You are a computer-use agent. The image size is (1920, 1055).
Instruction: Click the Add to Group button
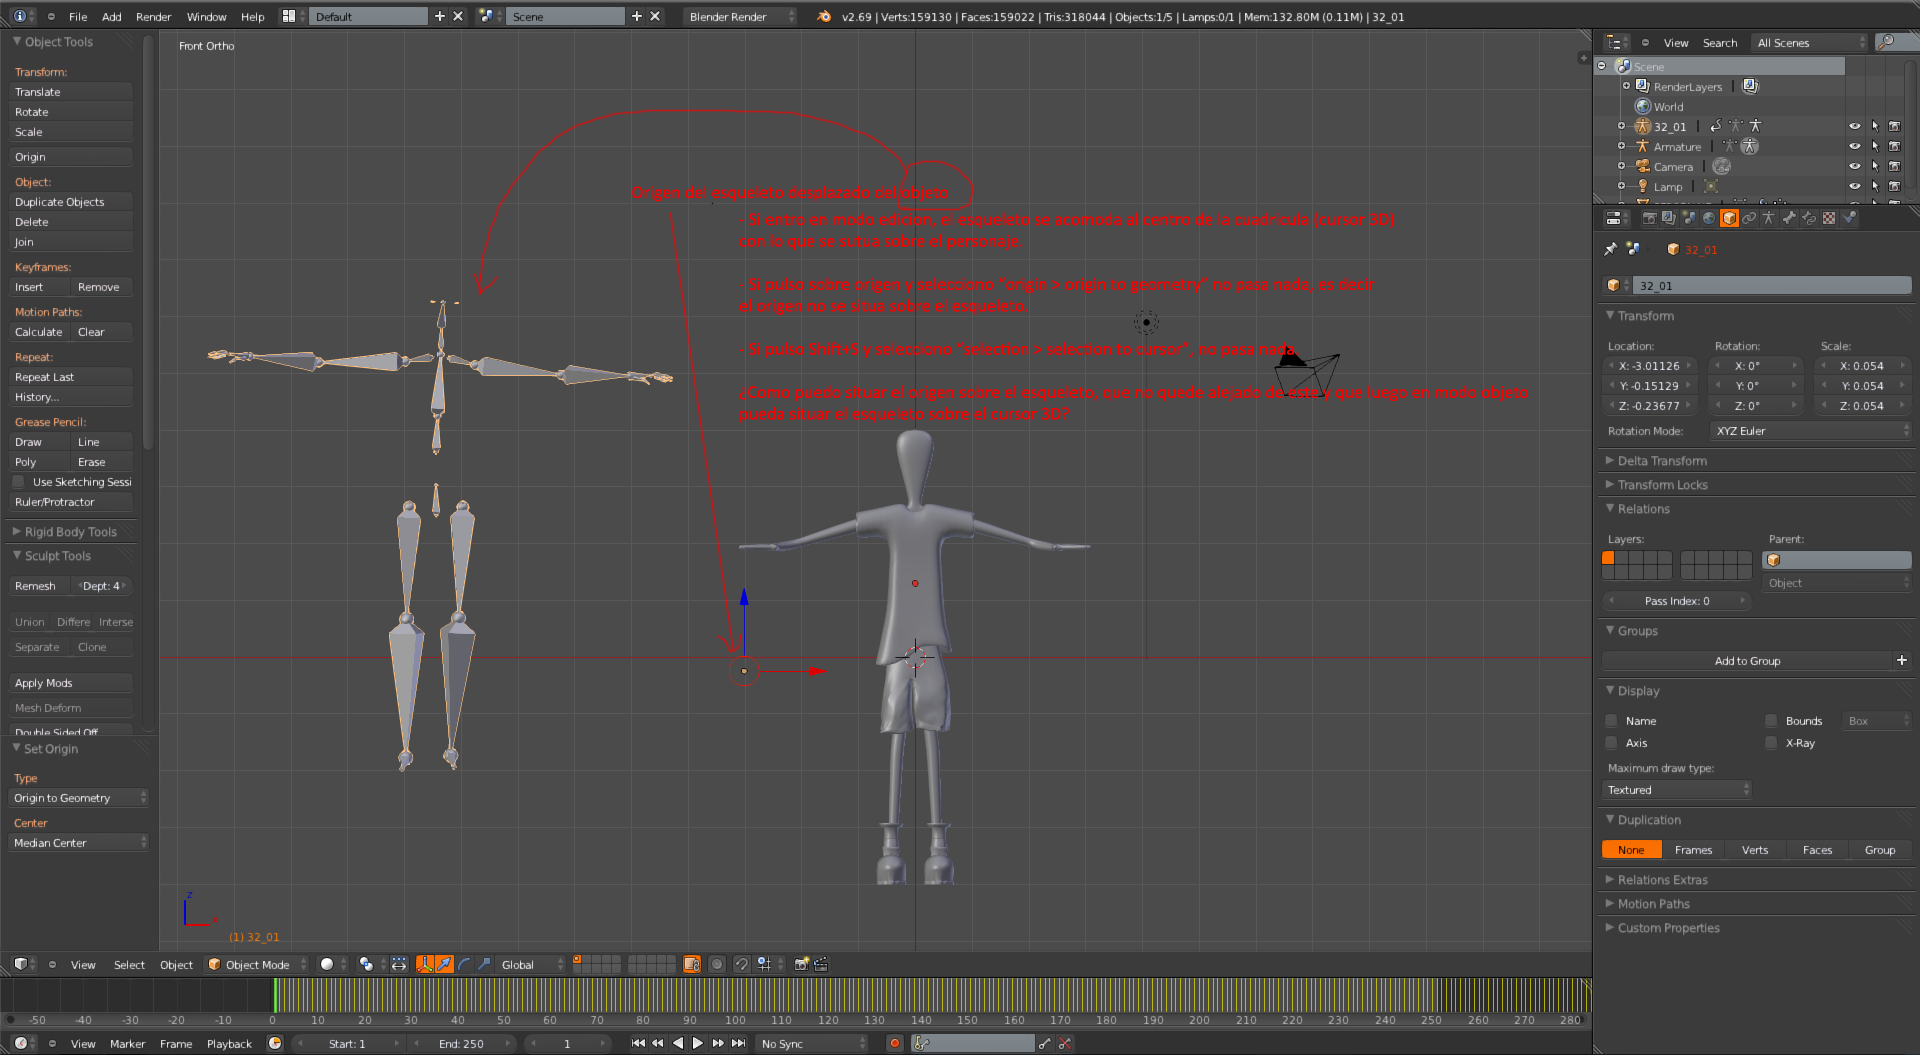click(1747, 661)
